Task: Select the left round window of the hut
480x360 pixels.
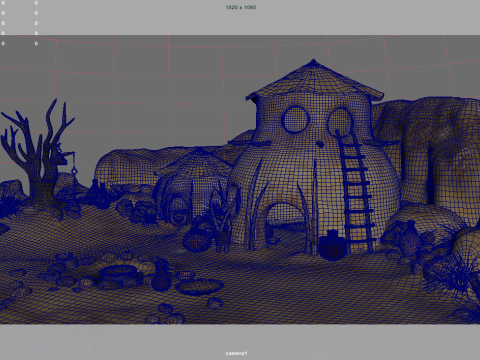Action: 295,120
